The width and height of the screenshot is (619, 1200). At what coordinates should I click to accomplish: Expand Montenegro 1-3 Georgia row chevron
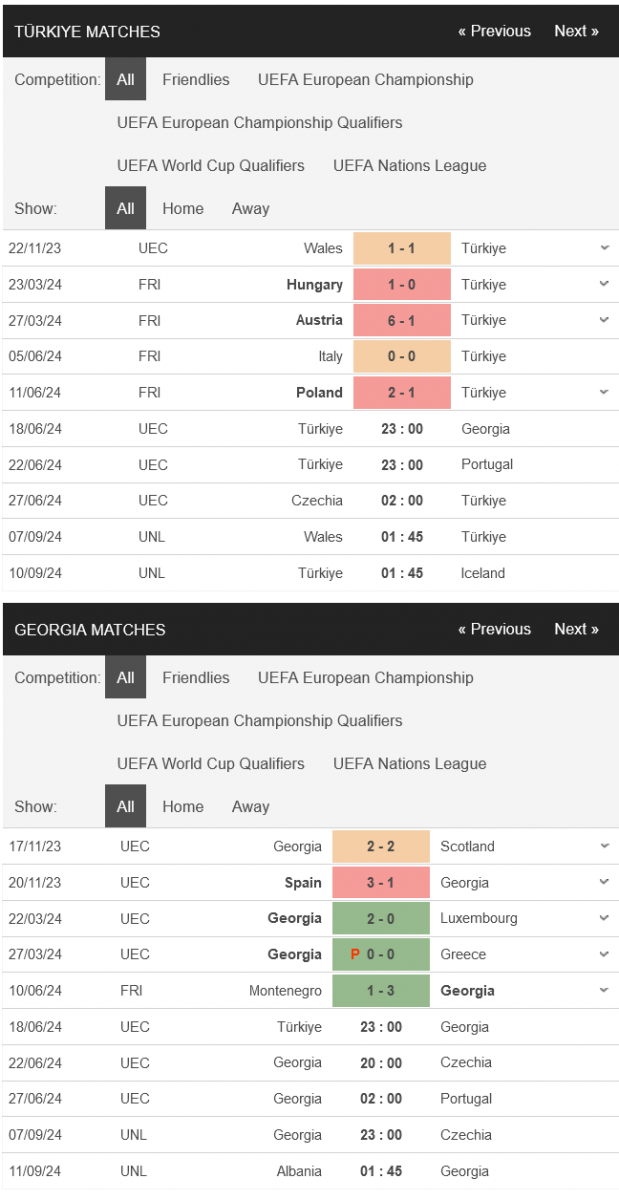coord(604,990)
